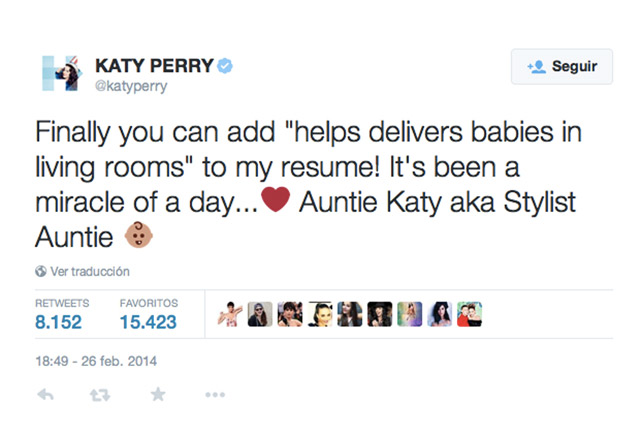Click the @katyperry handle

pos(131,86)
